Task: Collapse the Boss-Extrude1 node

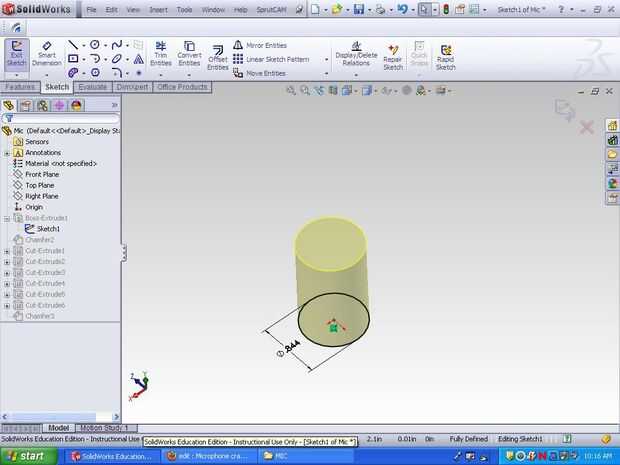Action: point(6,218)
